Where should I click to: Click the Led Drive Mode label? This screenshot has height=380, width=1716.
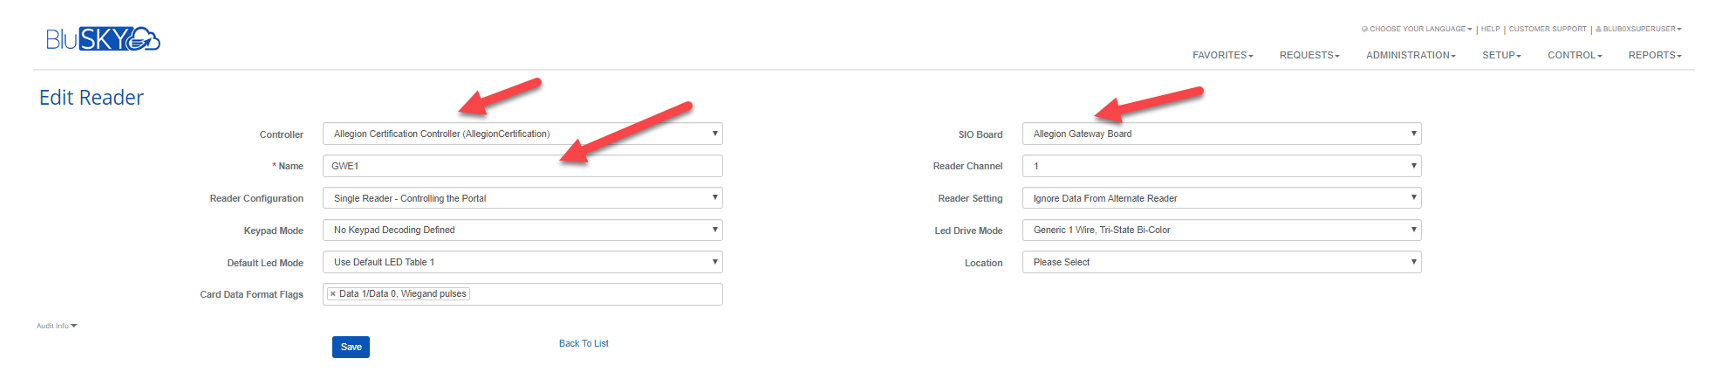tap(968, 231)
